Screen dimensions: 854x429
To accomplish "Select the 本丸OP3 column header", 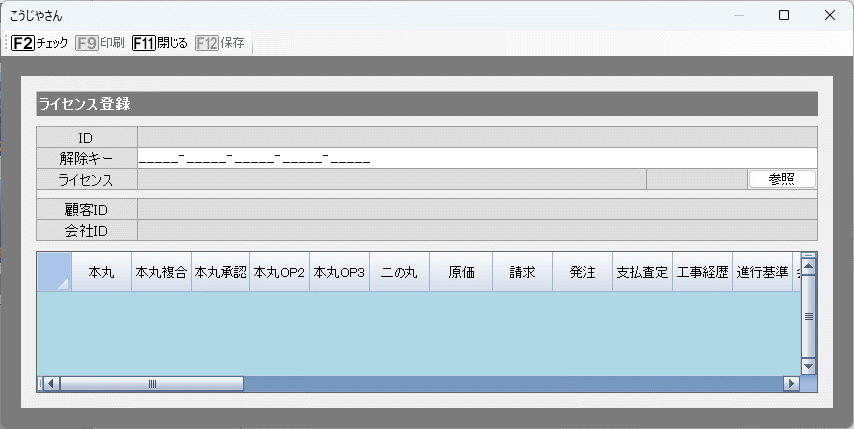I will (339, 272).
